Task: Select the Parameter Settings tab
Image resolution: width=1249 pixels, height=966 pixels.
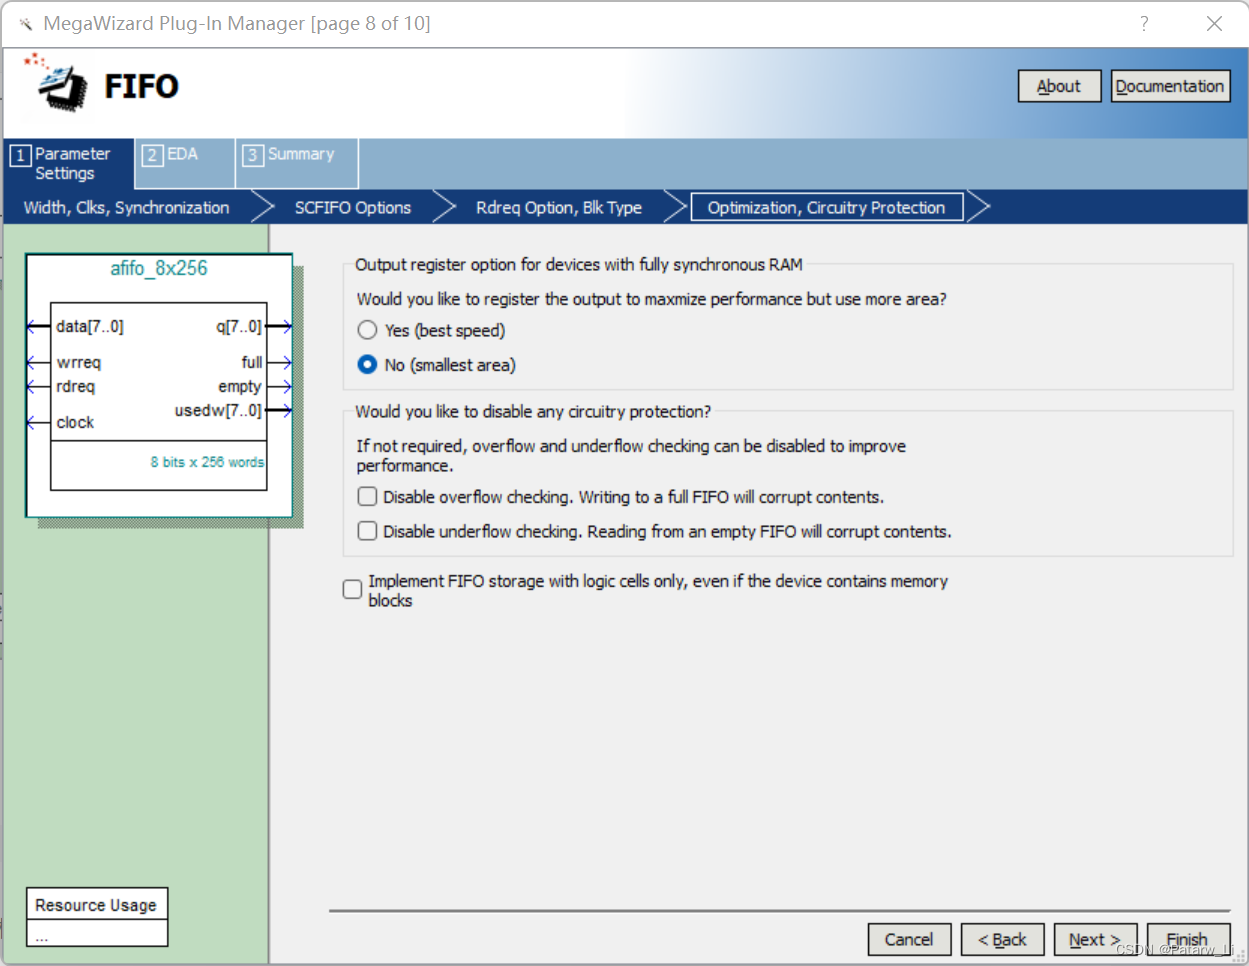Action: point(65,162)
